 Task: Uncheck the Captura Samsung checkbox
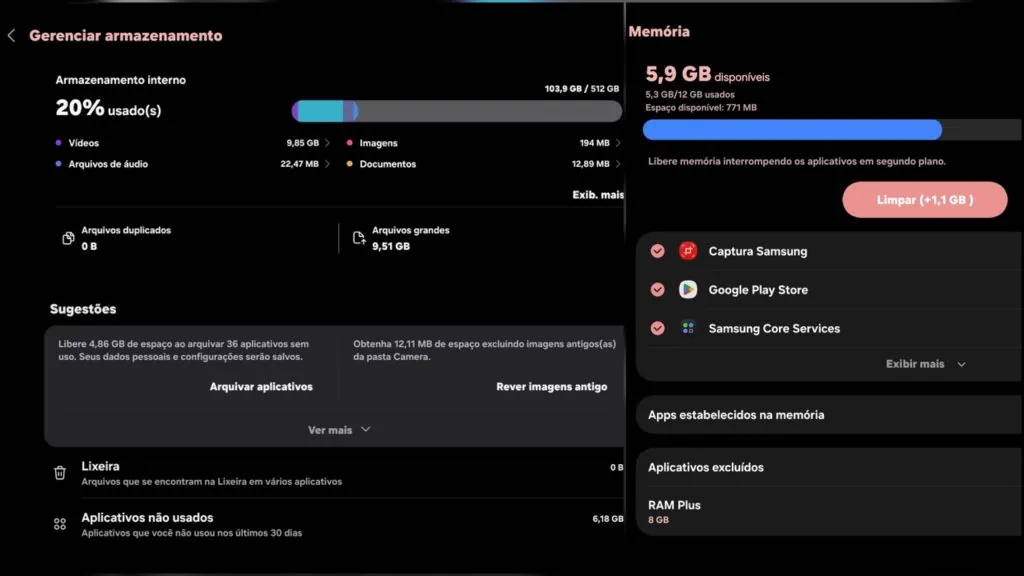(657, 251)
